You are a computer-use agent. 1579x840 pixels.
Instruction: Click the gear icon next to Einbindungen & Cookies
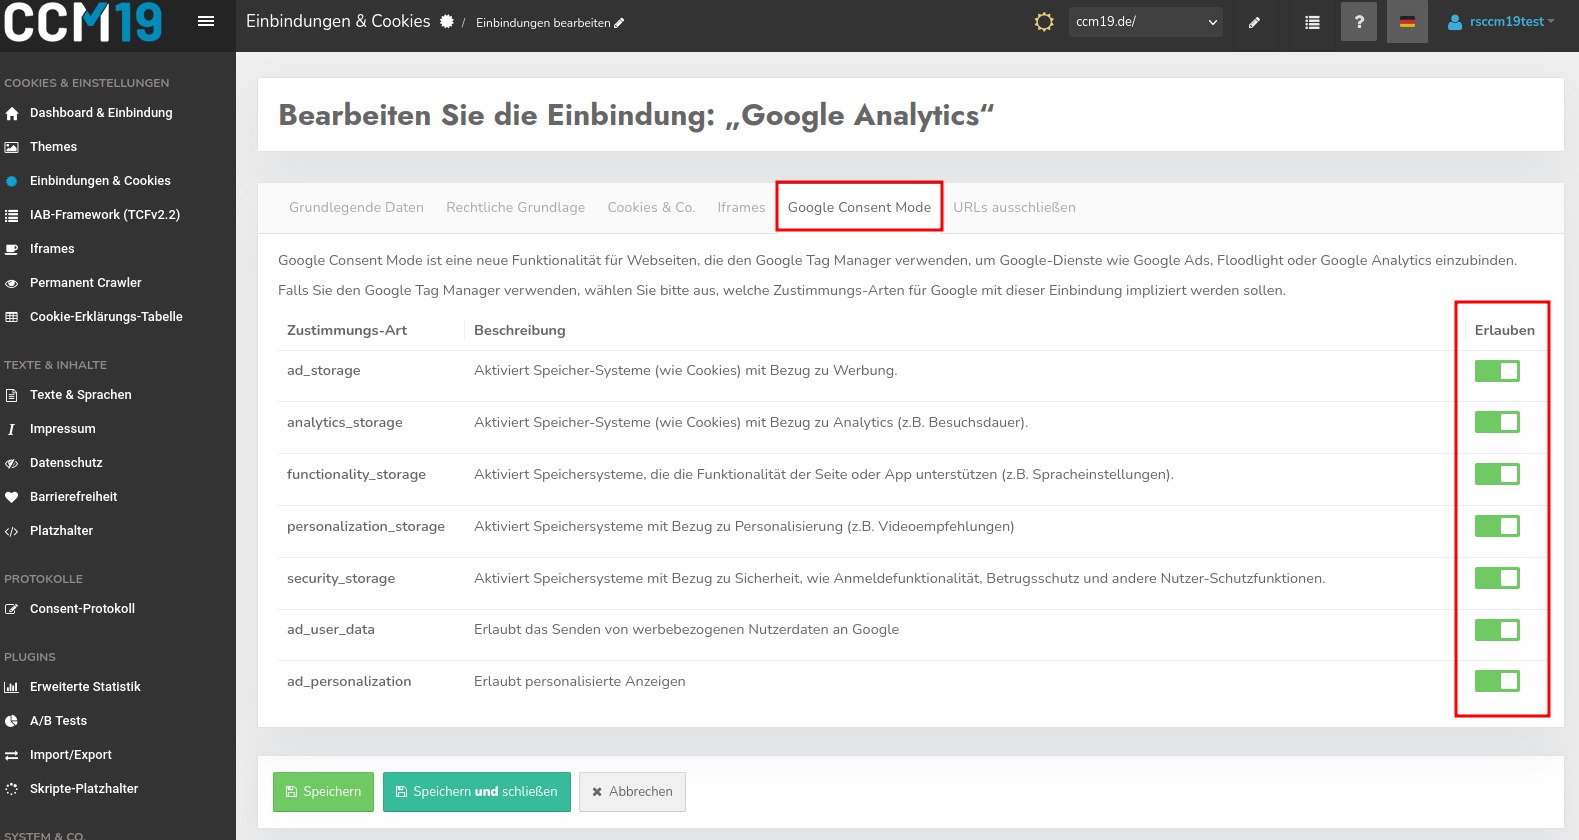click(x=447, y=22)
